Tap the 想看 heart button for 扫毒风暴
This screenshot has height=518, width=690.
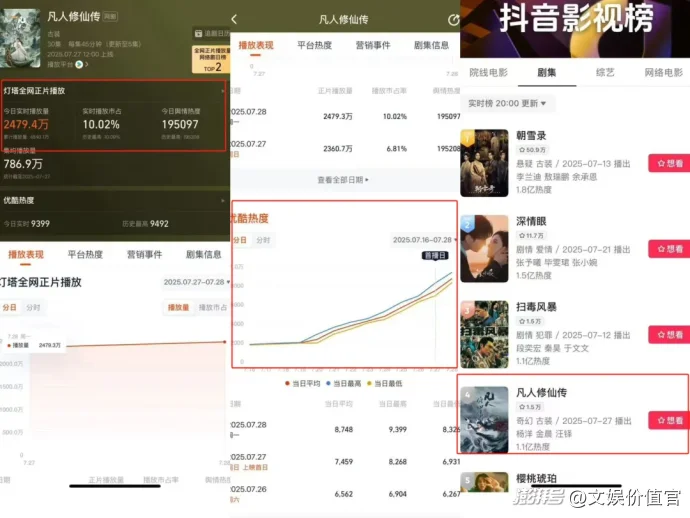coord(669,334)
